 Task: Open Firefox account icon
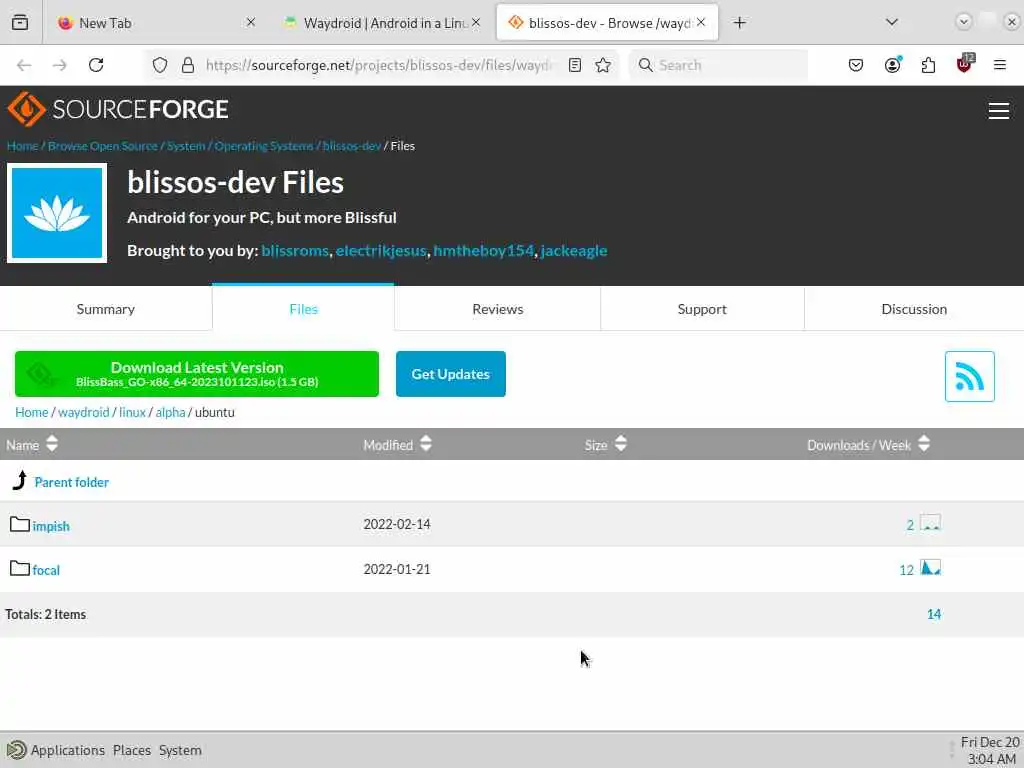coord(892,65)
